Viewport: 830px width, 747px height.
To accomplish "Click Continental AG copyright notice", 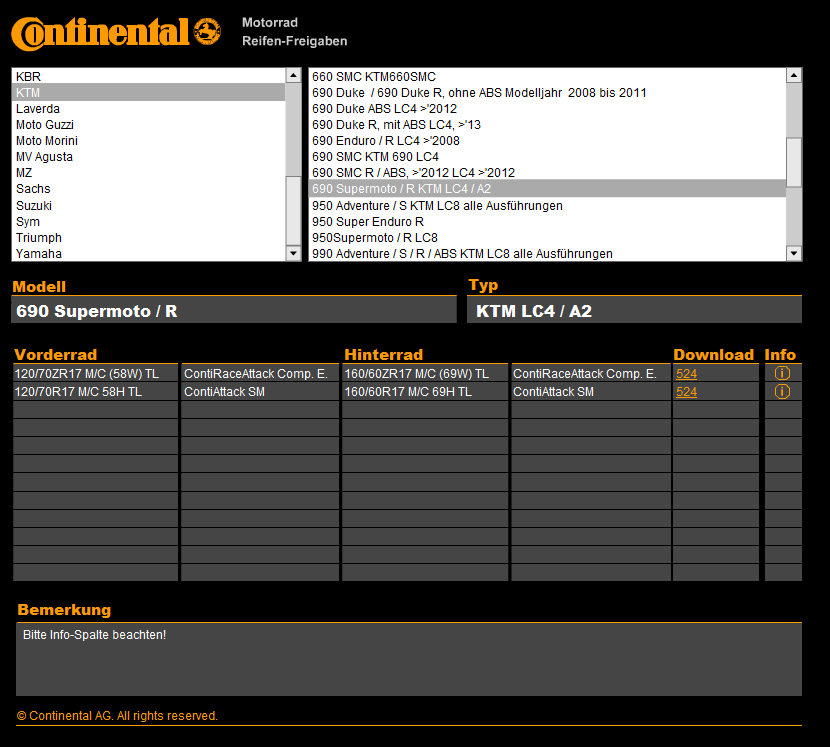I will [117, 715].
